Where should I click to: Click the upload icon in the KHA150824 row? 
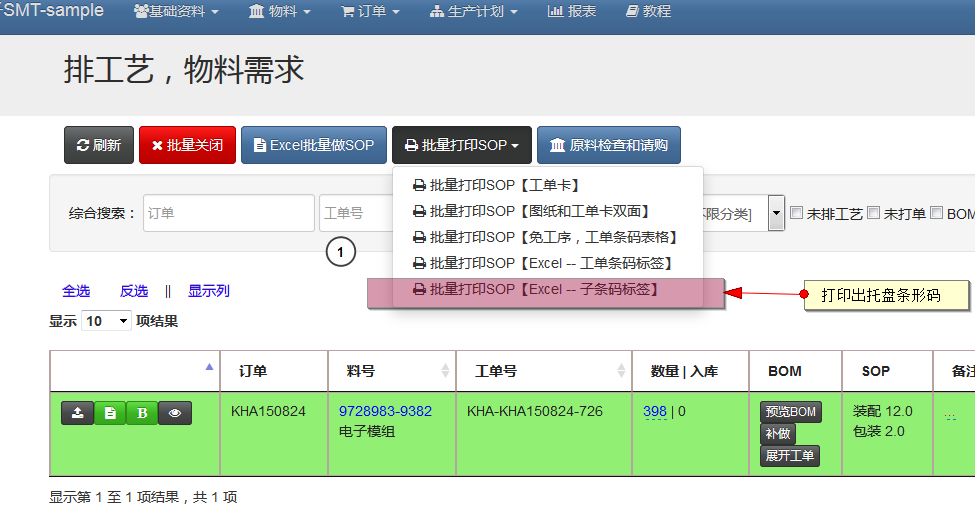77,413
